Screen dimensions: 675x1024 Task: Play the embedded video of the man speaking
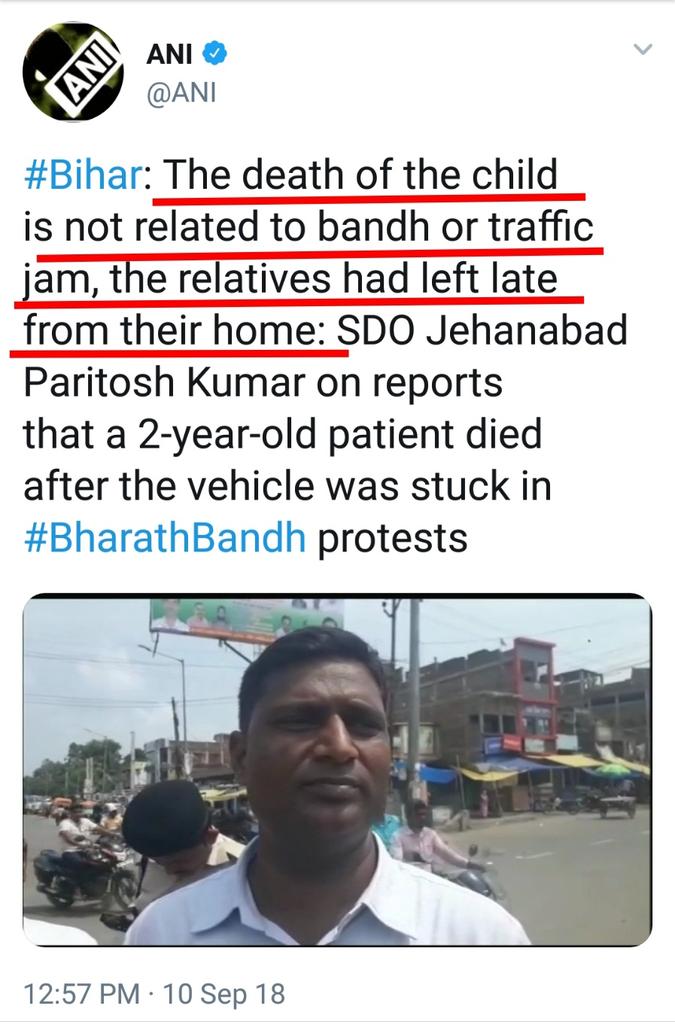pyautogui.click(x=338, y=771)
